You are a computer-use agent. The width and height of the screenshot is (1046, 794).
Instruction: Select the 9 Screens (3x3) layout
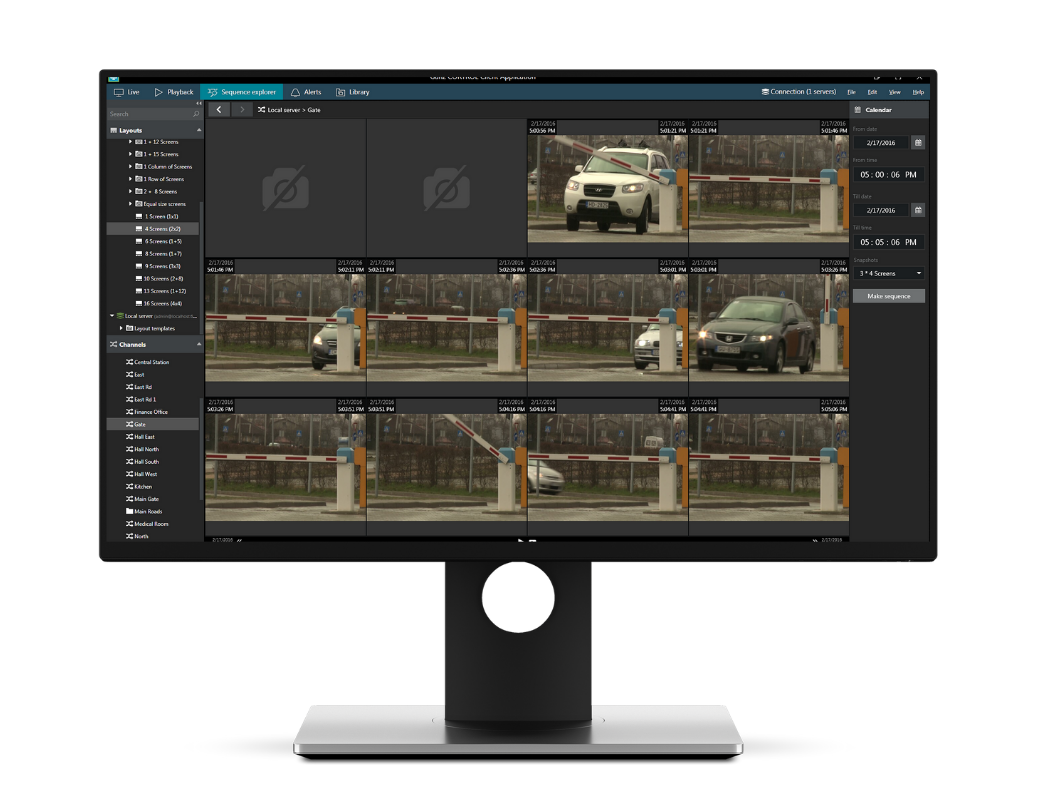click(160, 266)
